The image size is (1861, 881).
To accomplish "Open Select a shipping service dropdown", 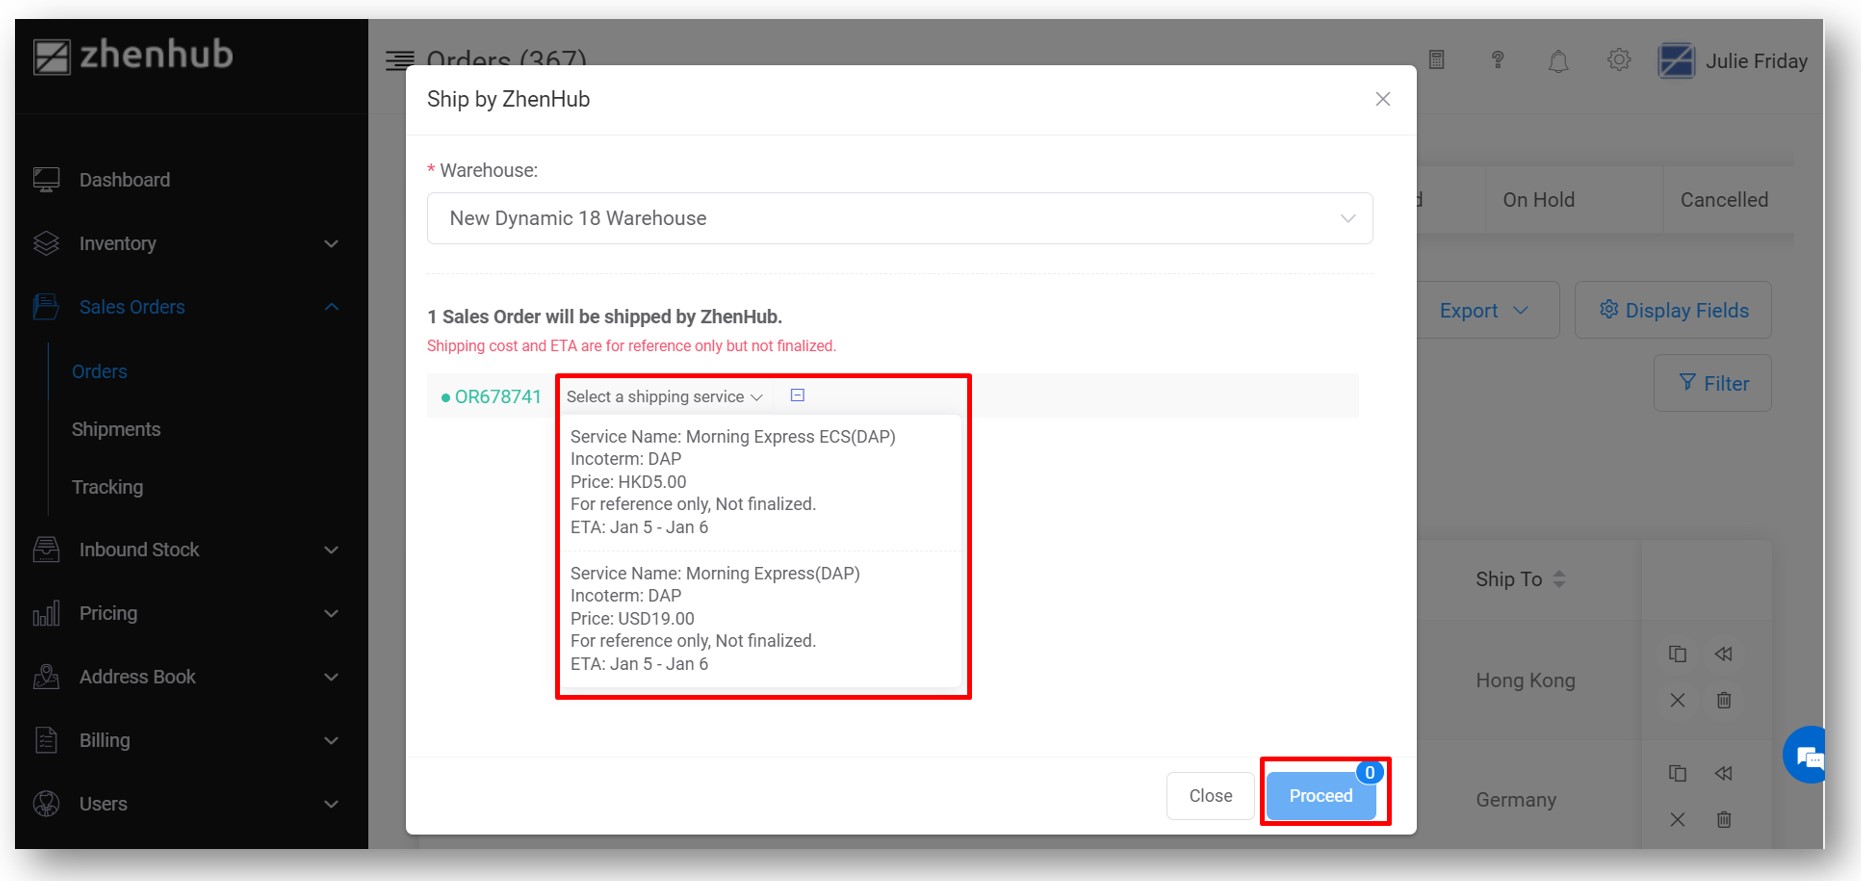I will pos(665,397).
